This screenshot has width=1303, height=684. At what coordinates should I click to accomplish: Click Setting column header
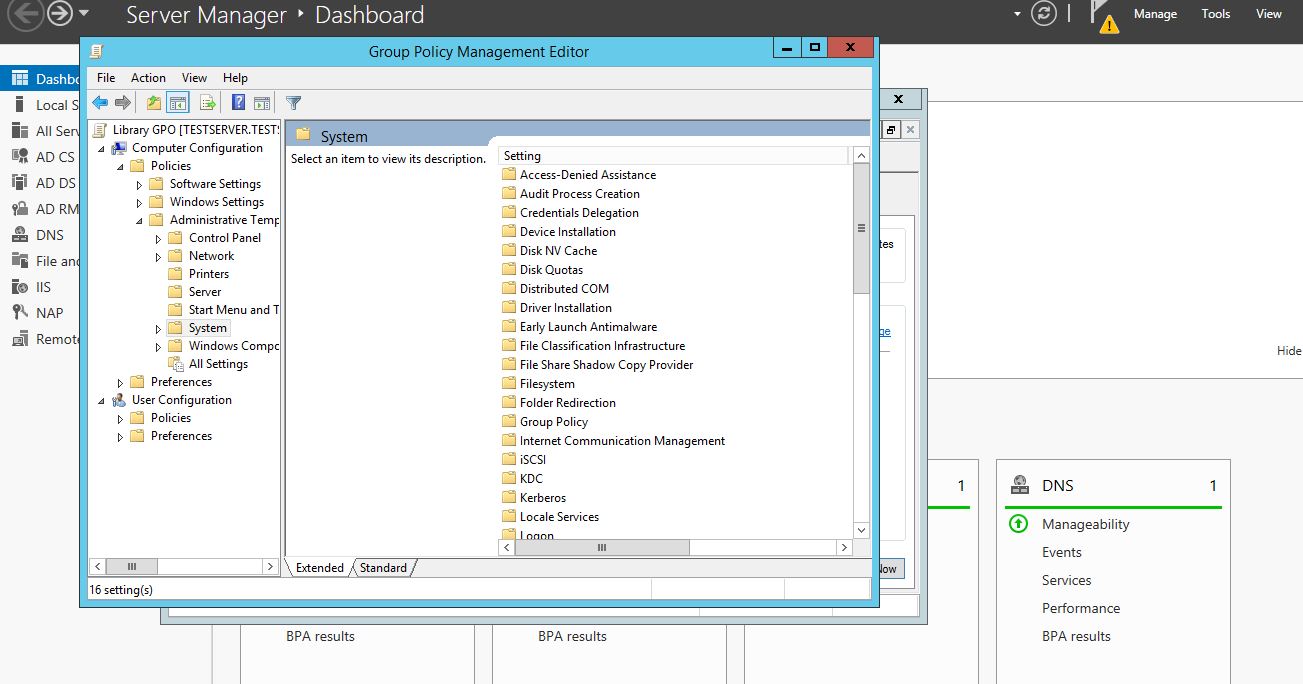coord(673,156)
